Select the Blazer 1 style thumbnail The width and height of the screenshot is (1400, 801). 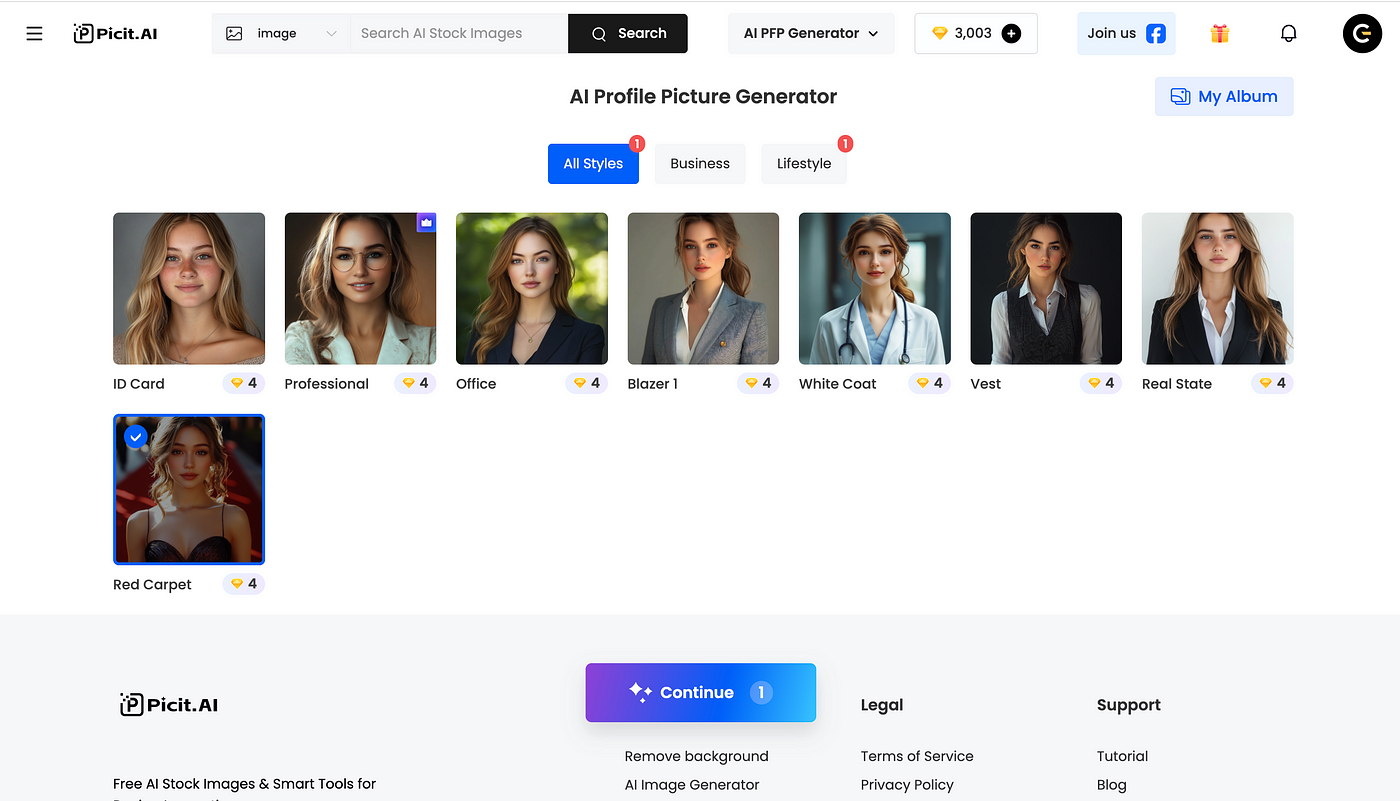[703, 288]
